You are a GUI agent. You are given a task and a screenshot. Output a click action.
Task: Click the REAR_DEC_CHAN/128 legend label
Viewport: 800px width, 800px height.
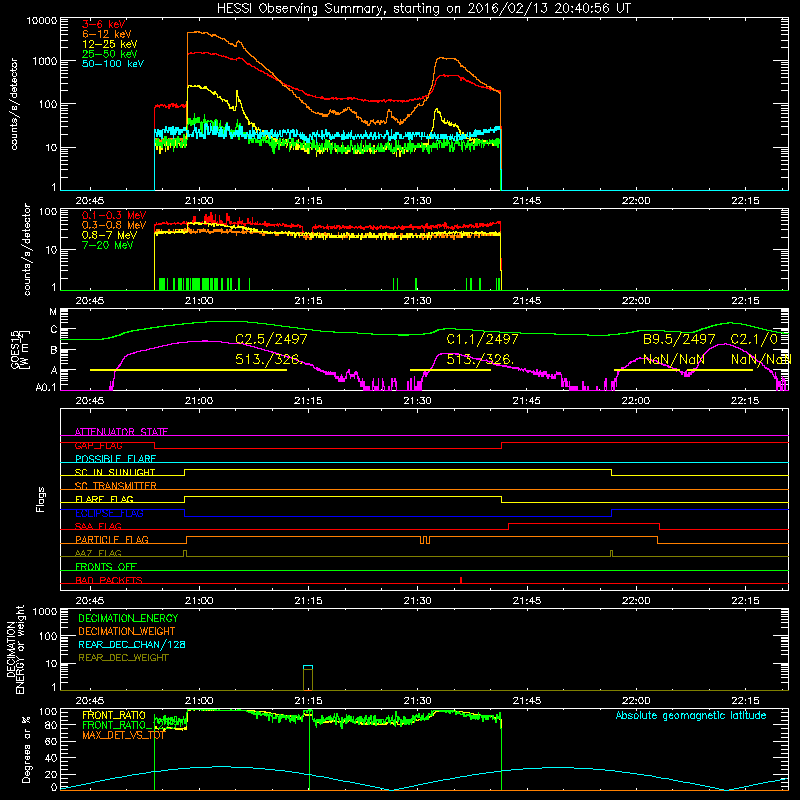[x=132, y=644]
